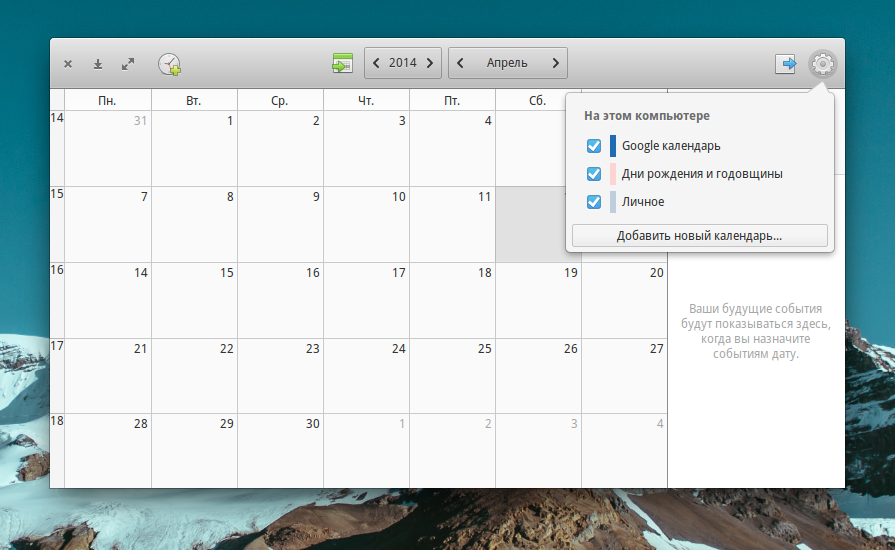Image resolution: width=895 pixels, height=550 pixels.
Task: Go to next year after 2014
Action: [430, 63]
